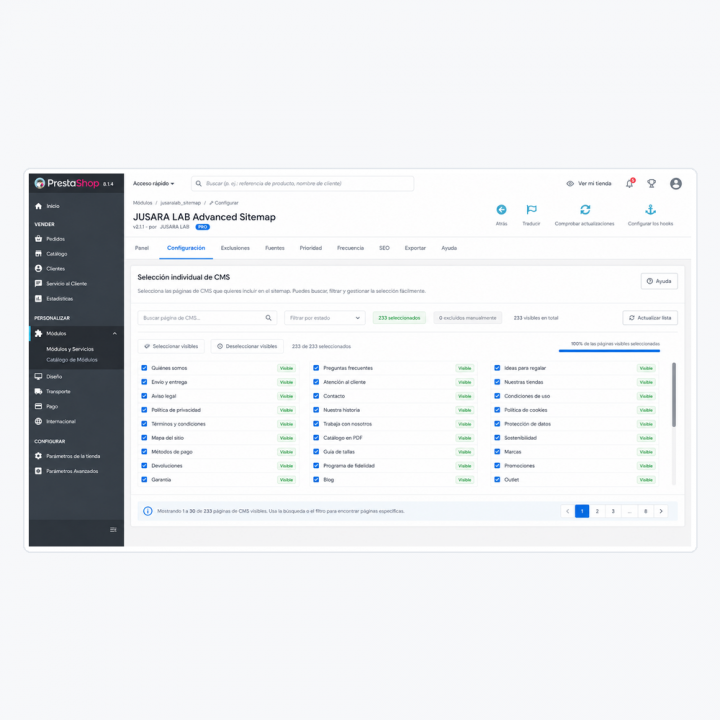Toggle Ideas para regalar checkbox
The height and width of the screenshot is (720, 720).
click(497, 368)
